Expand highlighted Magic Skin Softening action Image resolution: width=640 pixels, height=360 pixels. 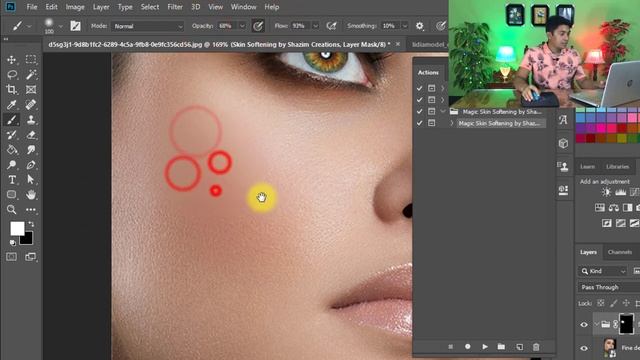tap(452, 123)
